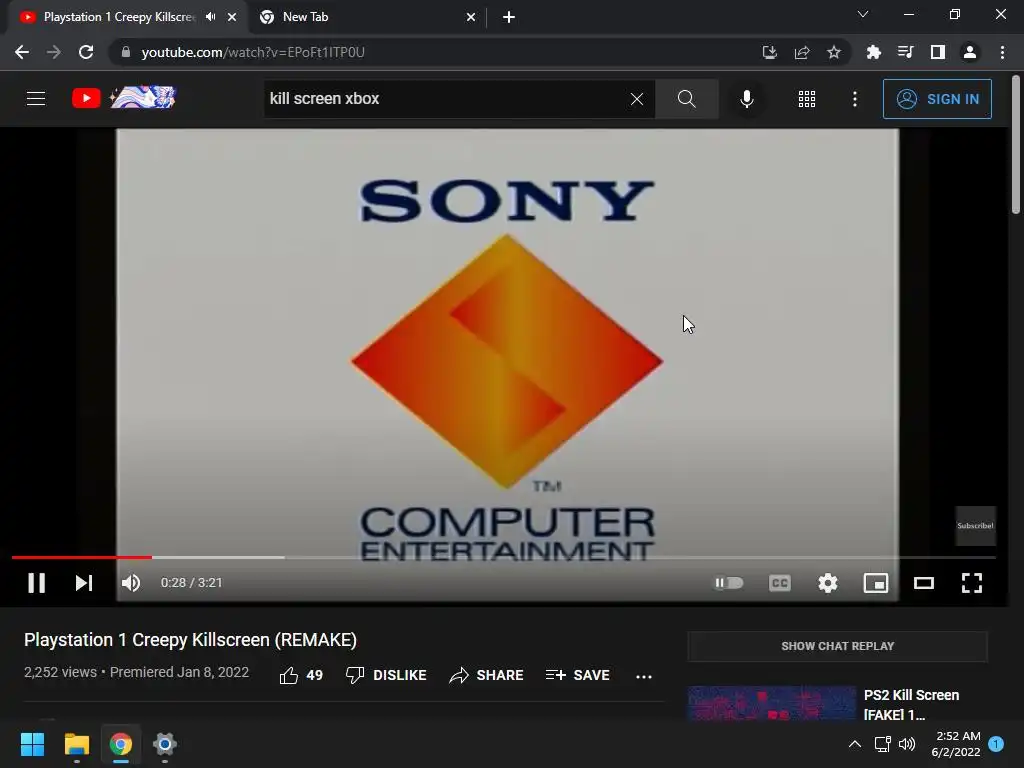Show hidden system tray icons
The image size is (1024, 768).
click(x=854, y=744)
